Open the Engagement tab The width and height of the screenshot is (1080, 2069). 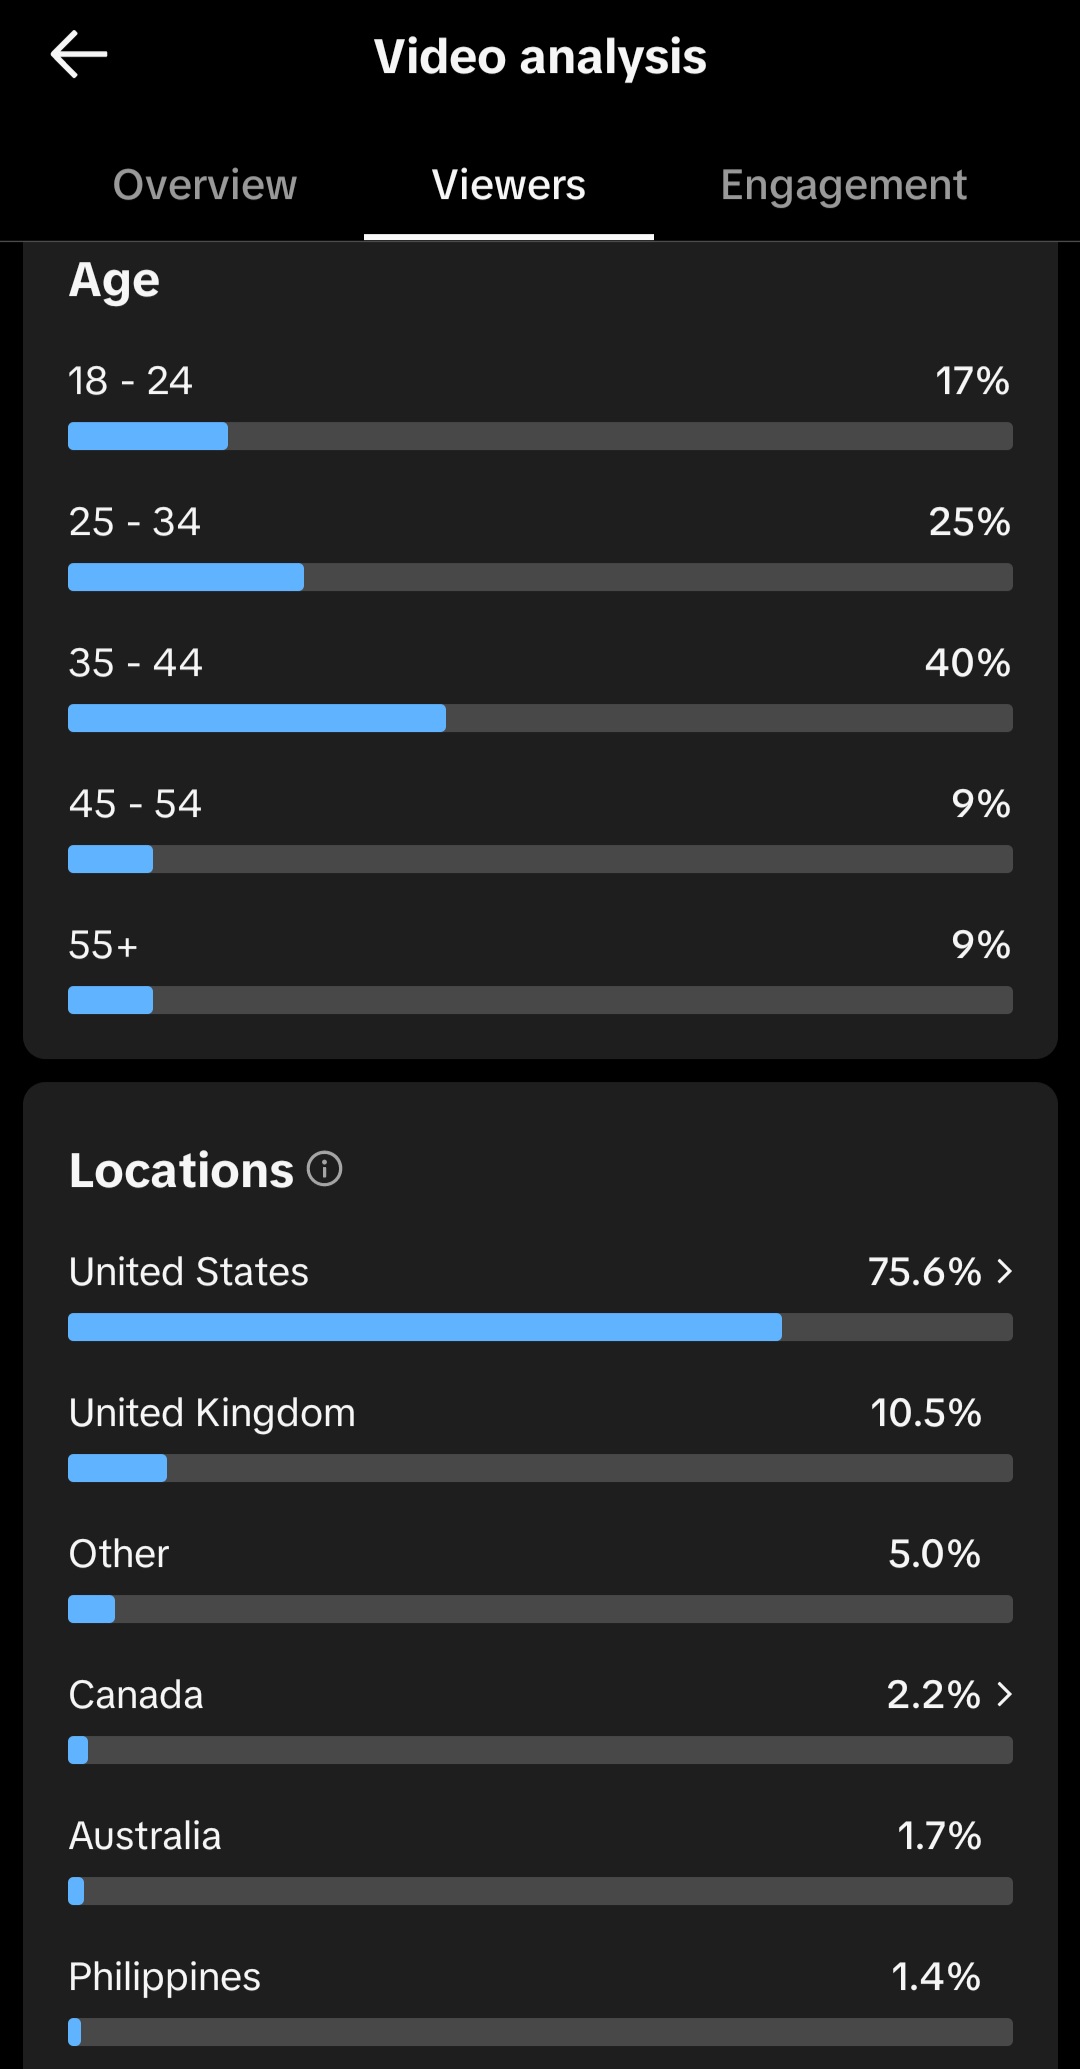[843, 185]
